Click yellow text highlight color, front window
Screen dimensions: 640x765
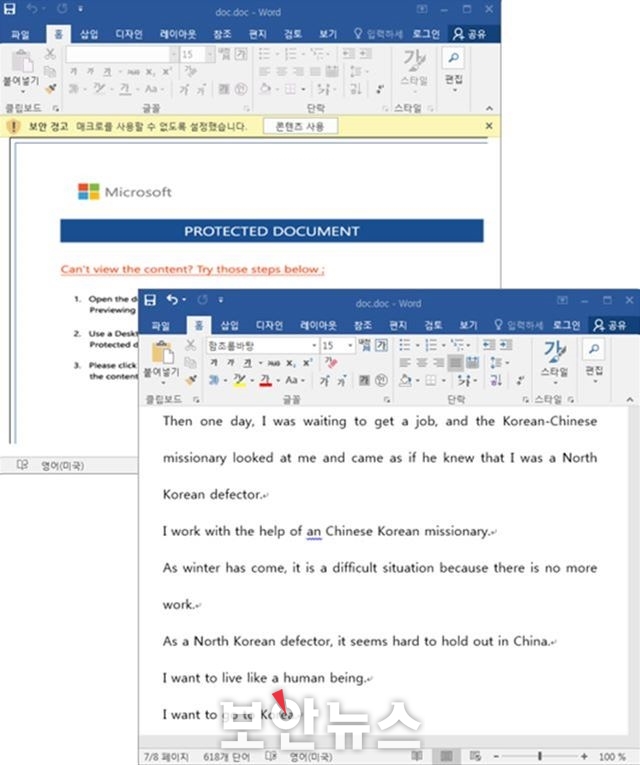click(x=239, y=380)
